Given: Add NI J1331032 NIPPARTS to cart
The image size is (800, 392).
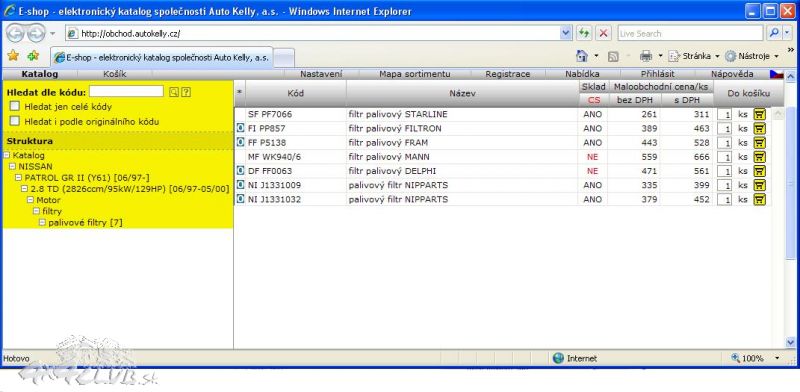Looking at the screenshot, I should coord(760,199).
